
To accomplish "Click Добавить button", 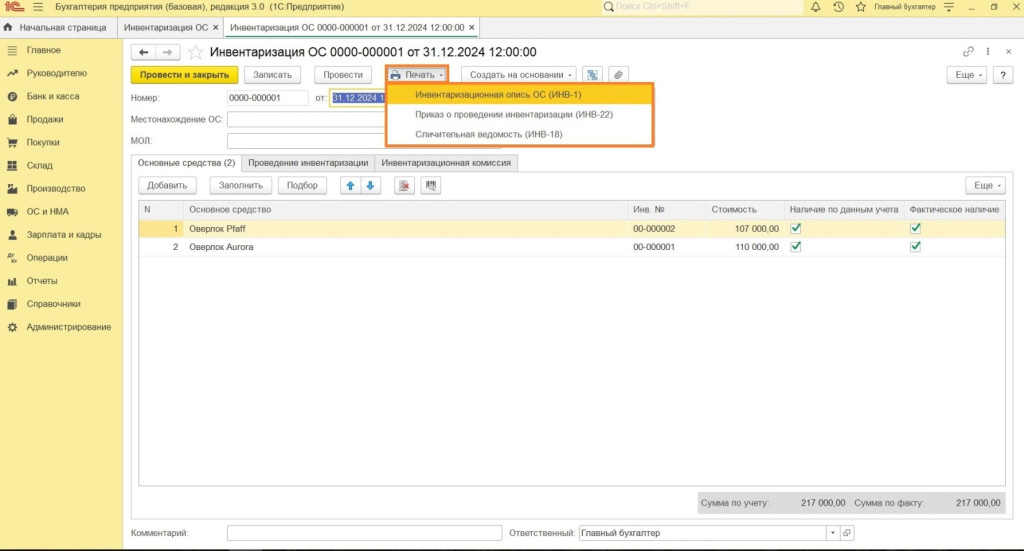I will pyautogui.click(x=167, y=185).
